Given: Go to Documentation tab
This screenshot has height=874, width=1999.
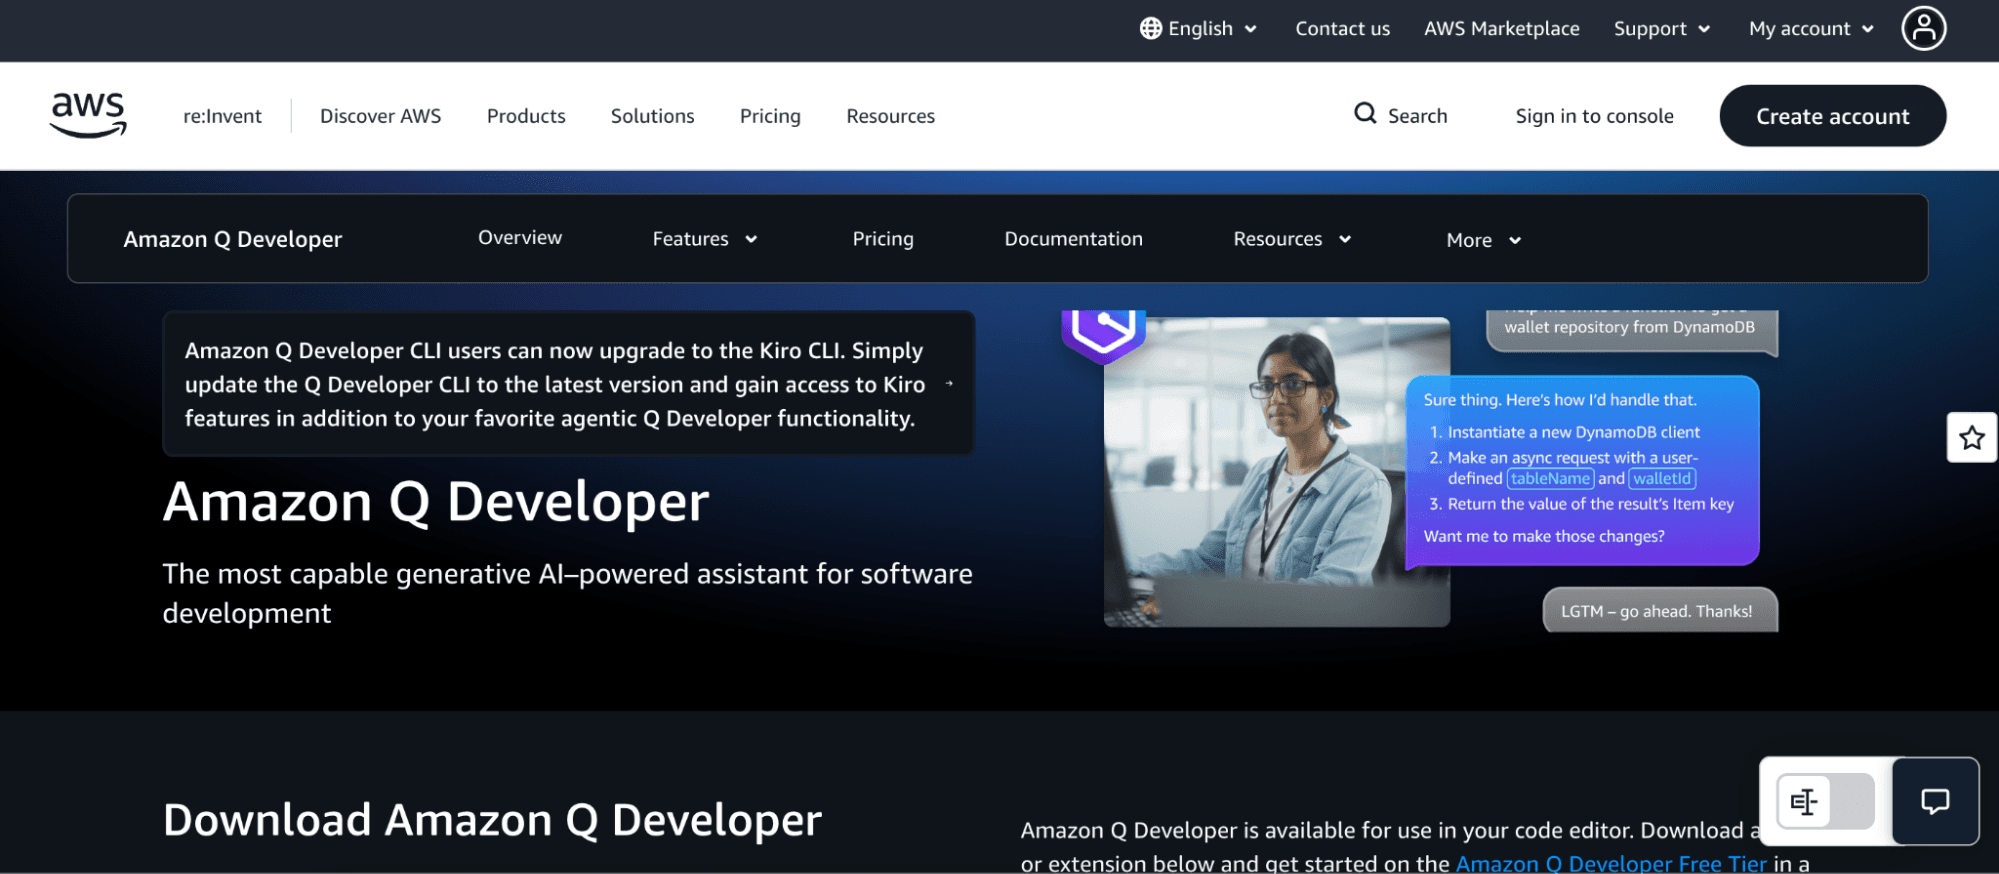Looking at the screenshot, I should [1073, 239].
